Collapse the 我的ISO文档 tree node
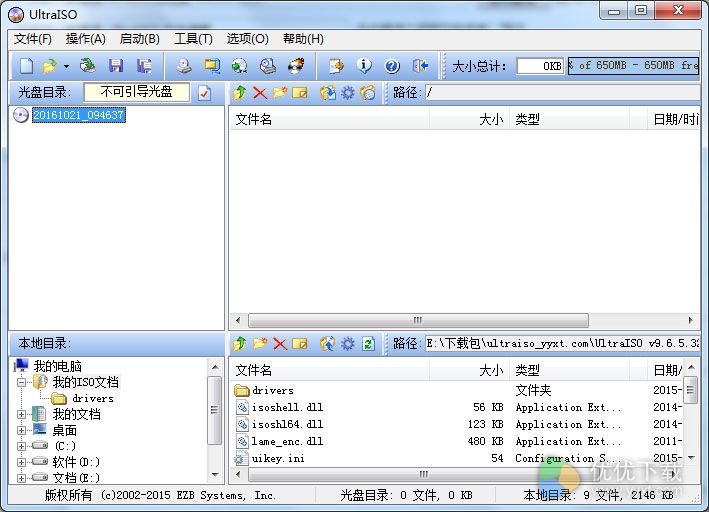The height and width of the screenshot is (512, 709). [x=21, y=382]
